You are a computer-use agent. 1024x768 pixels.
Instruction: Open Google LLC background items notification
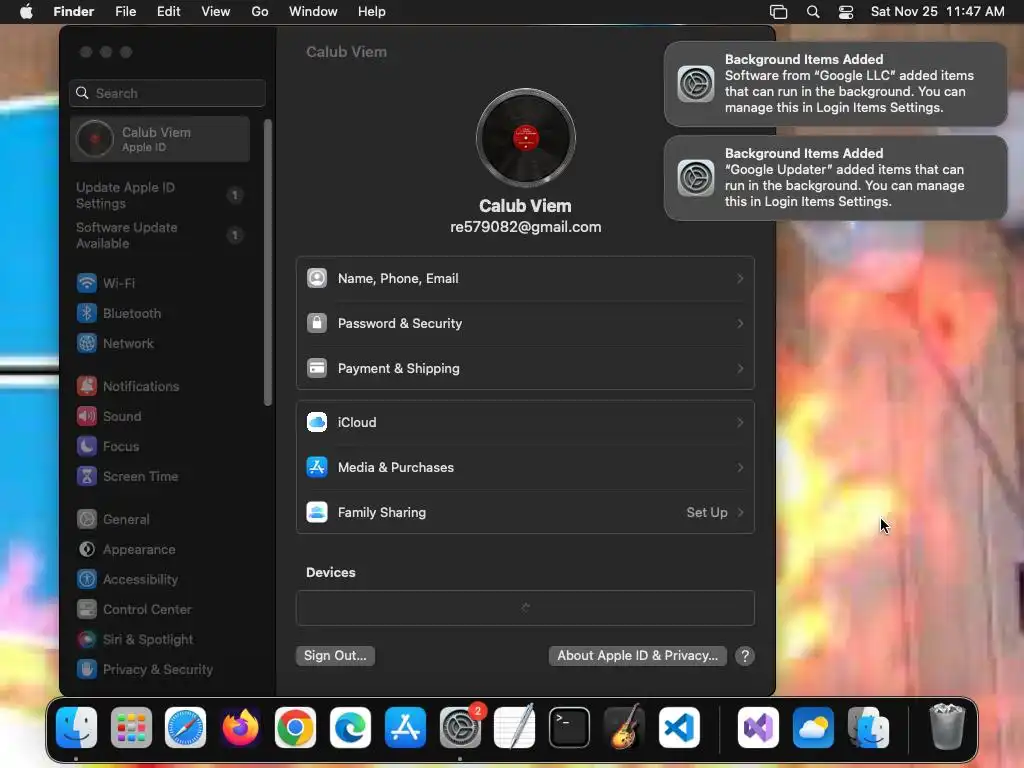click(835, 84)
